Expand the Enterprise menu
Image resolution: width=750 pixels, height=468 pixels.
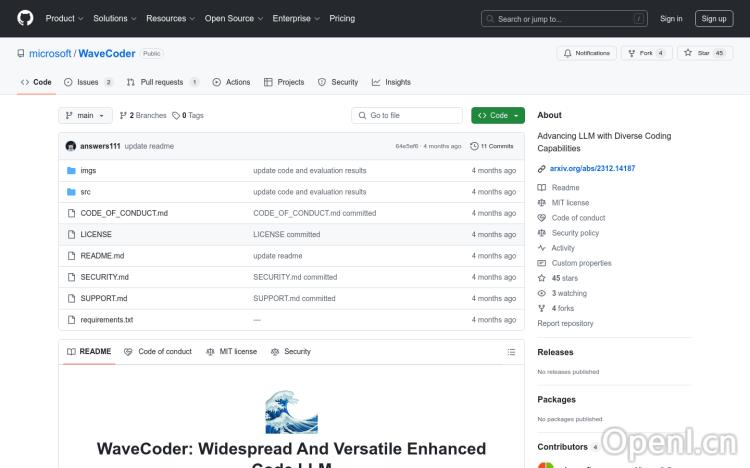(296, 18)
